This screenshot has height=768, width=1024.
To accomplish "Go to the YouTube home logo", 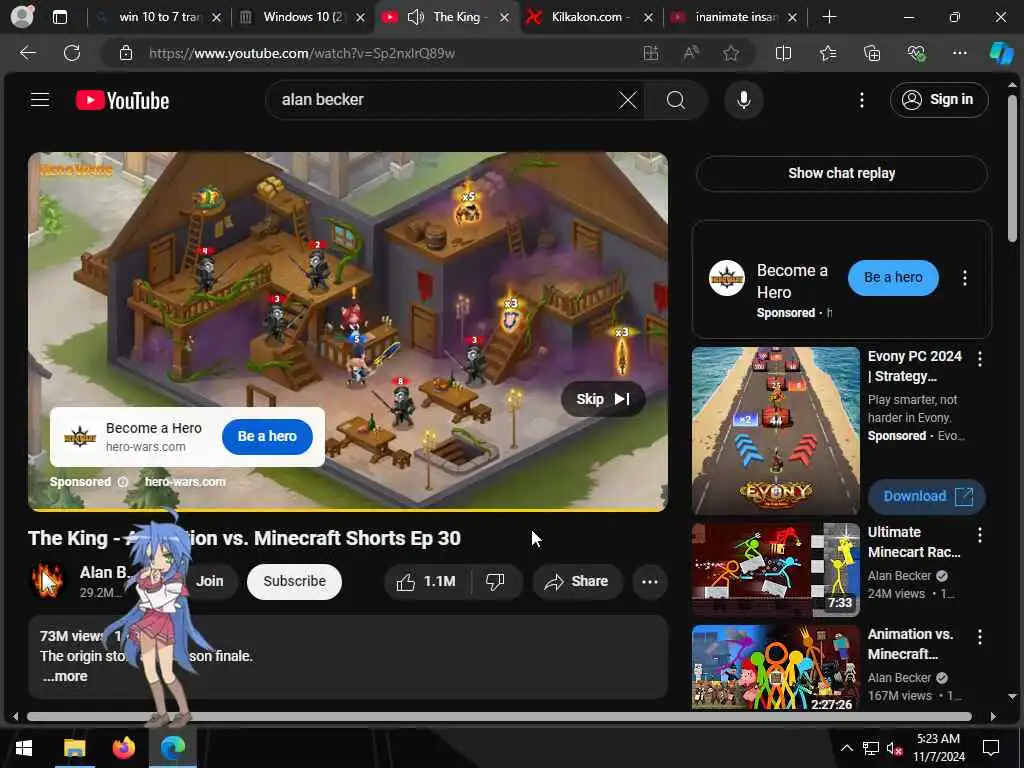I will (122, 101).
